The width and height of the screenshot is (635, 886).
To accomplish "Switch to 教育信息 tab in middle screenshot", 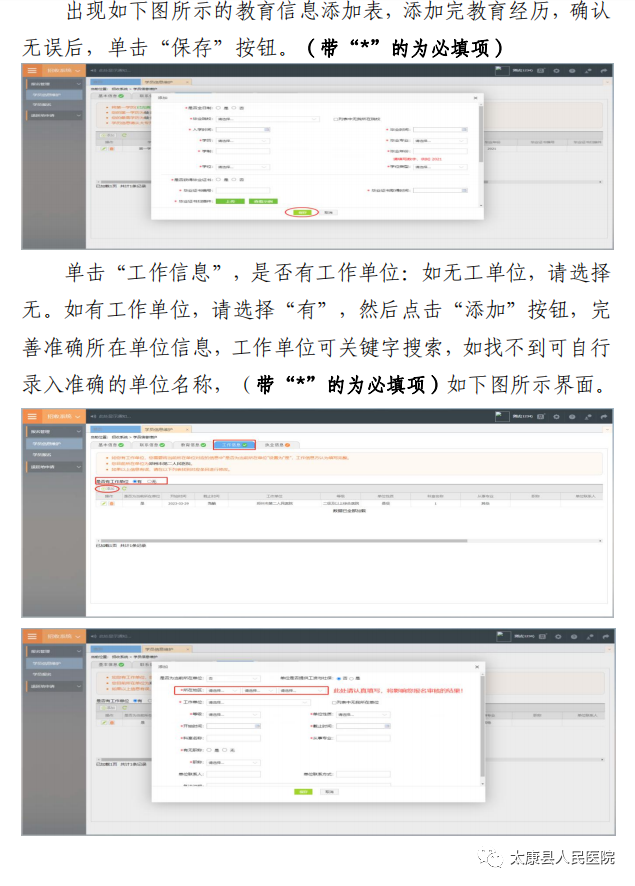I will [x=192, y=445].
